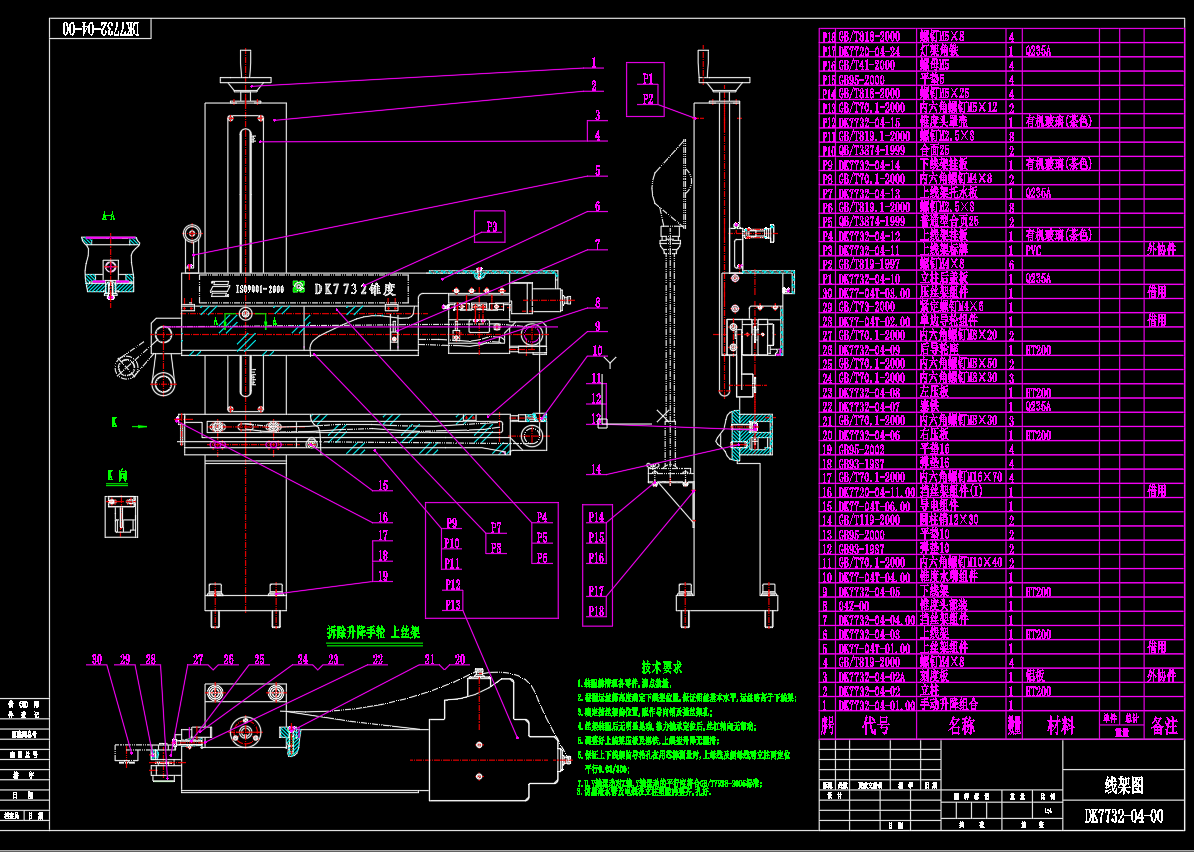Select the boxed 'P14' balloon in the side view
This screenshot has width=1194, height=852.
[x=596, y=517]
